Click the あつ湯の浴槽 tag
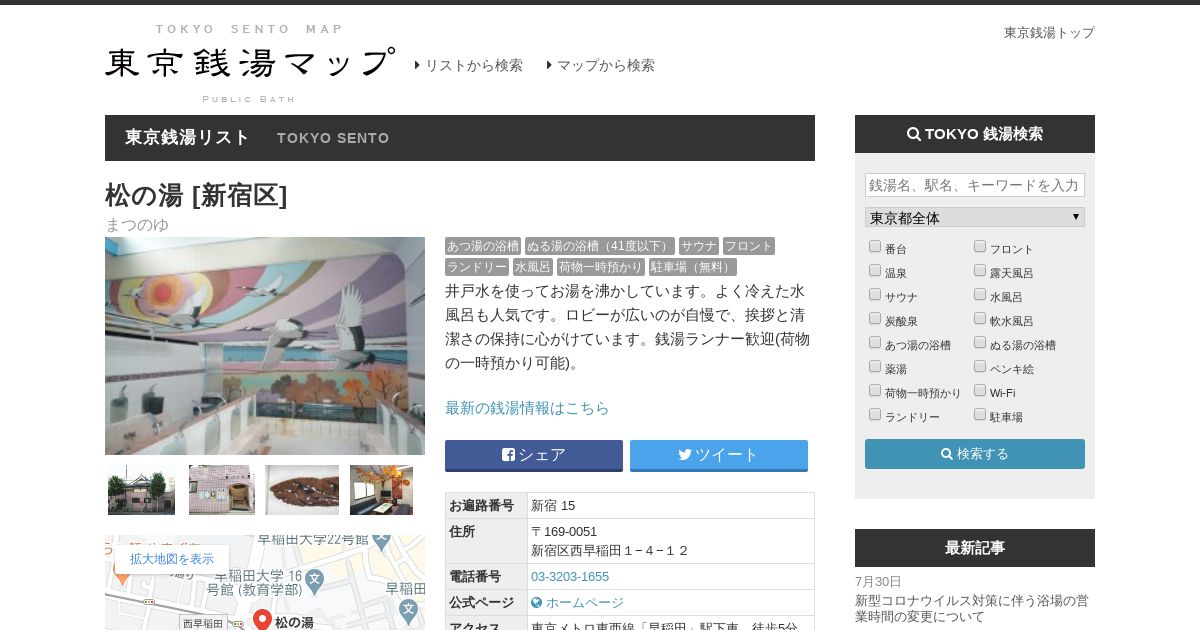Viewport: 1200px width, 630px height. (483, 246)
